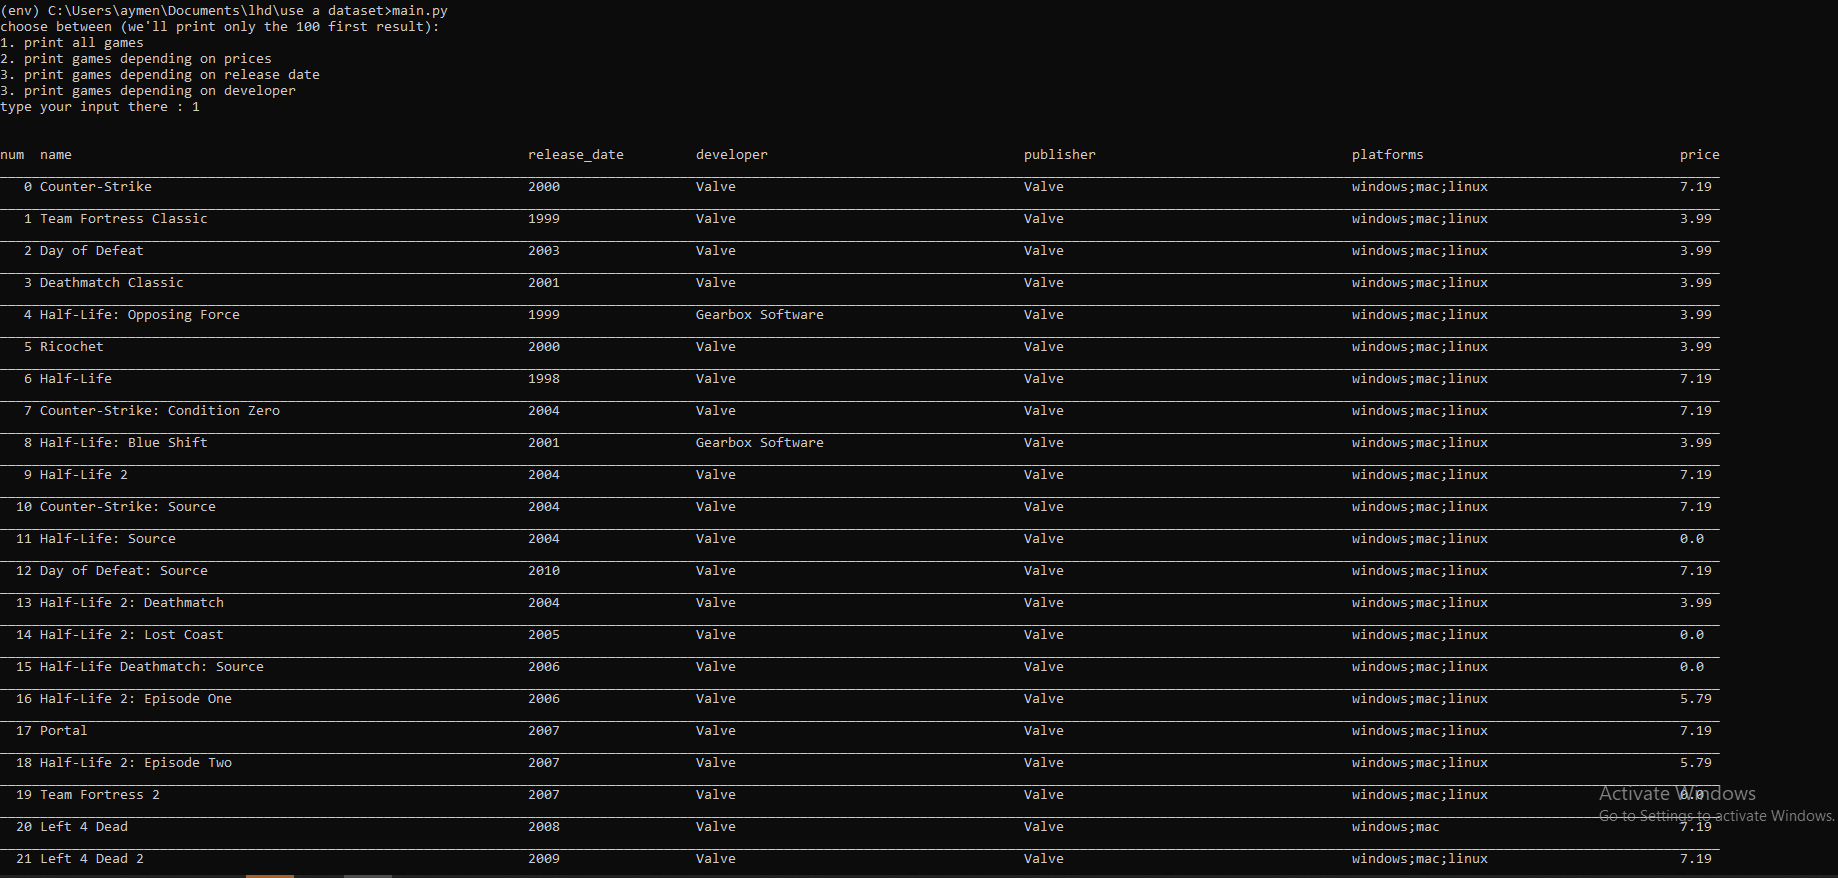Click developer 'Valve' in Team Fortress 2 row
Screen dimensions: 1838x878
[x=716, y=795]
